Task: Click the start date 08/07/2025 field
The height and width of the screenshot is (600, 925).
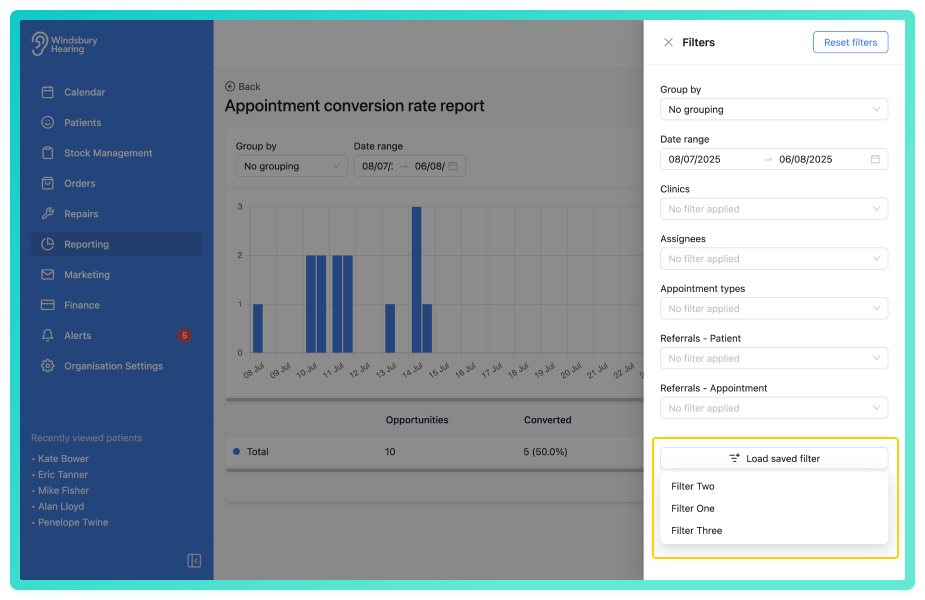Action: point(708,159)
